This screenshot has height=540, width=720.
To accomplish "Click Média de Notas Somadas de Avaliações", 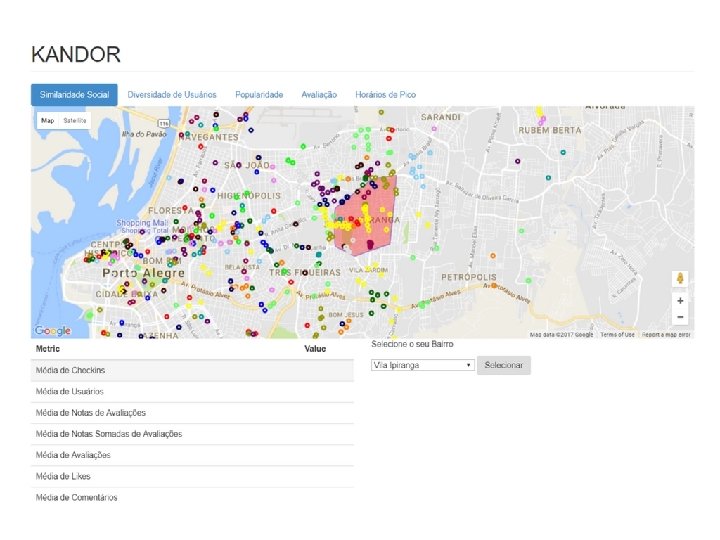I will click(x=192, y=434).
